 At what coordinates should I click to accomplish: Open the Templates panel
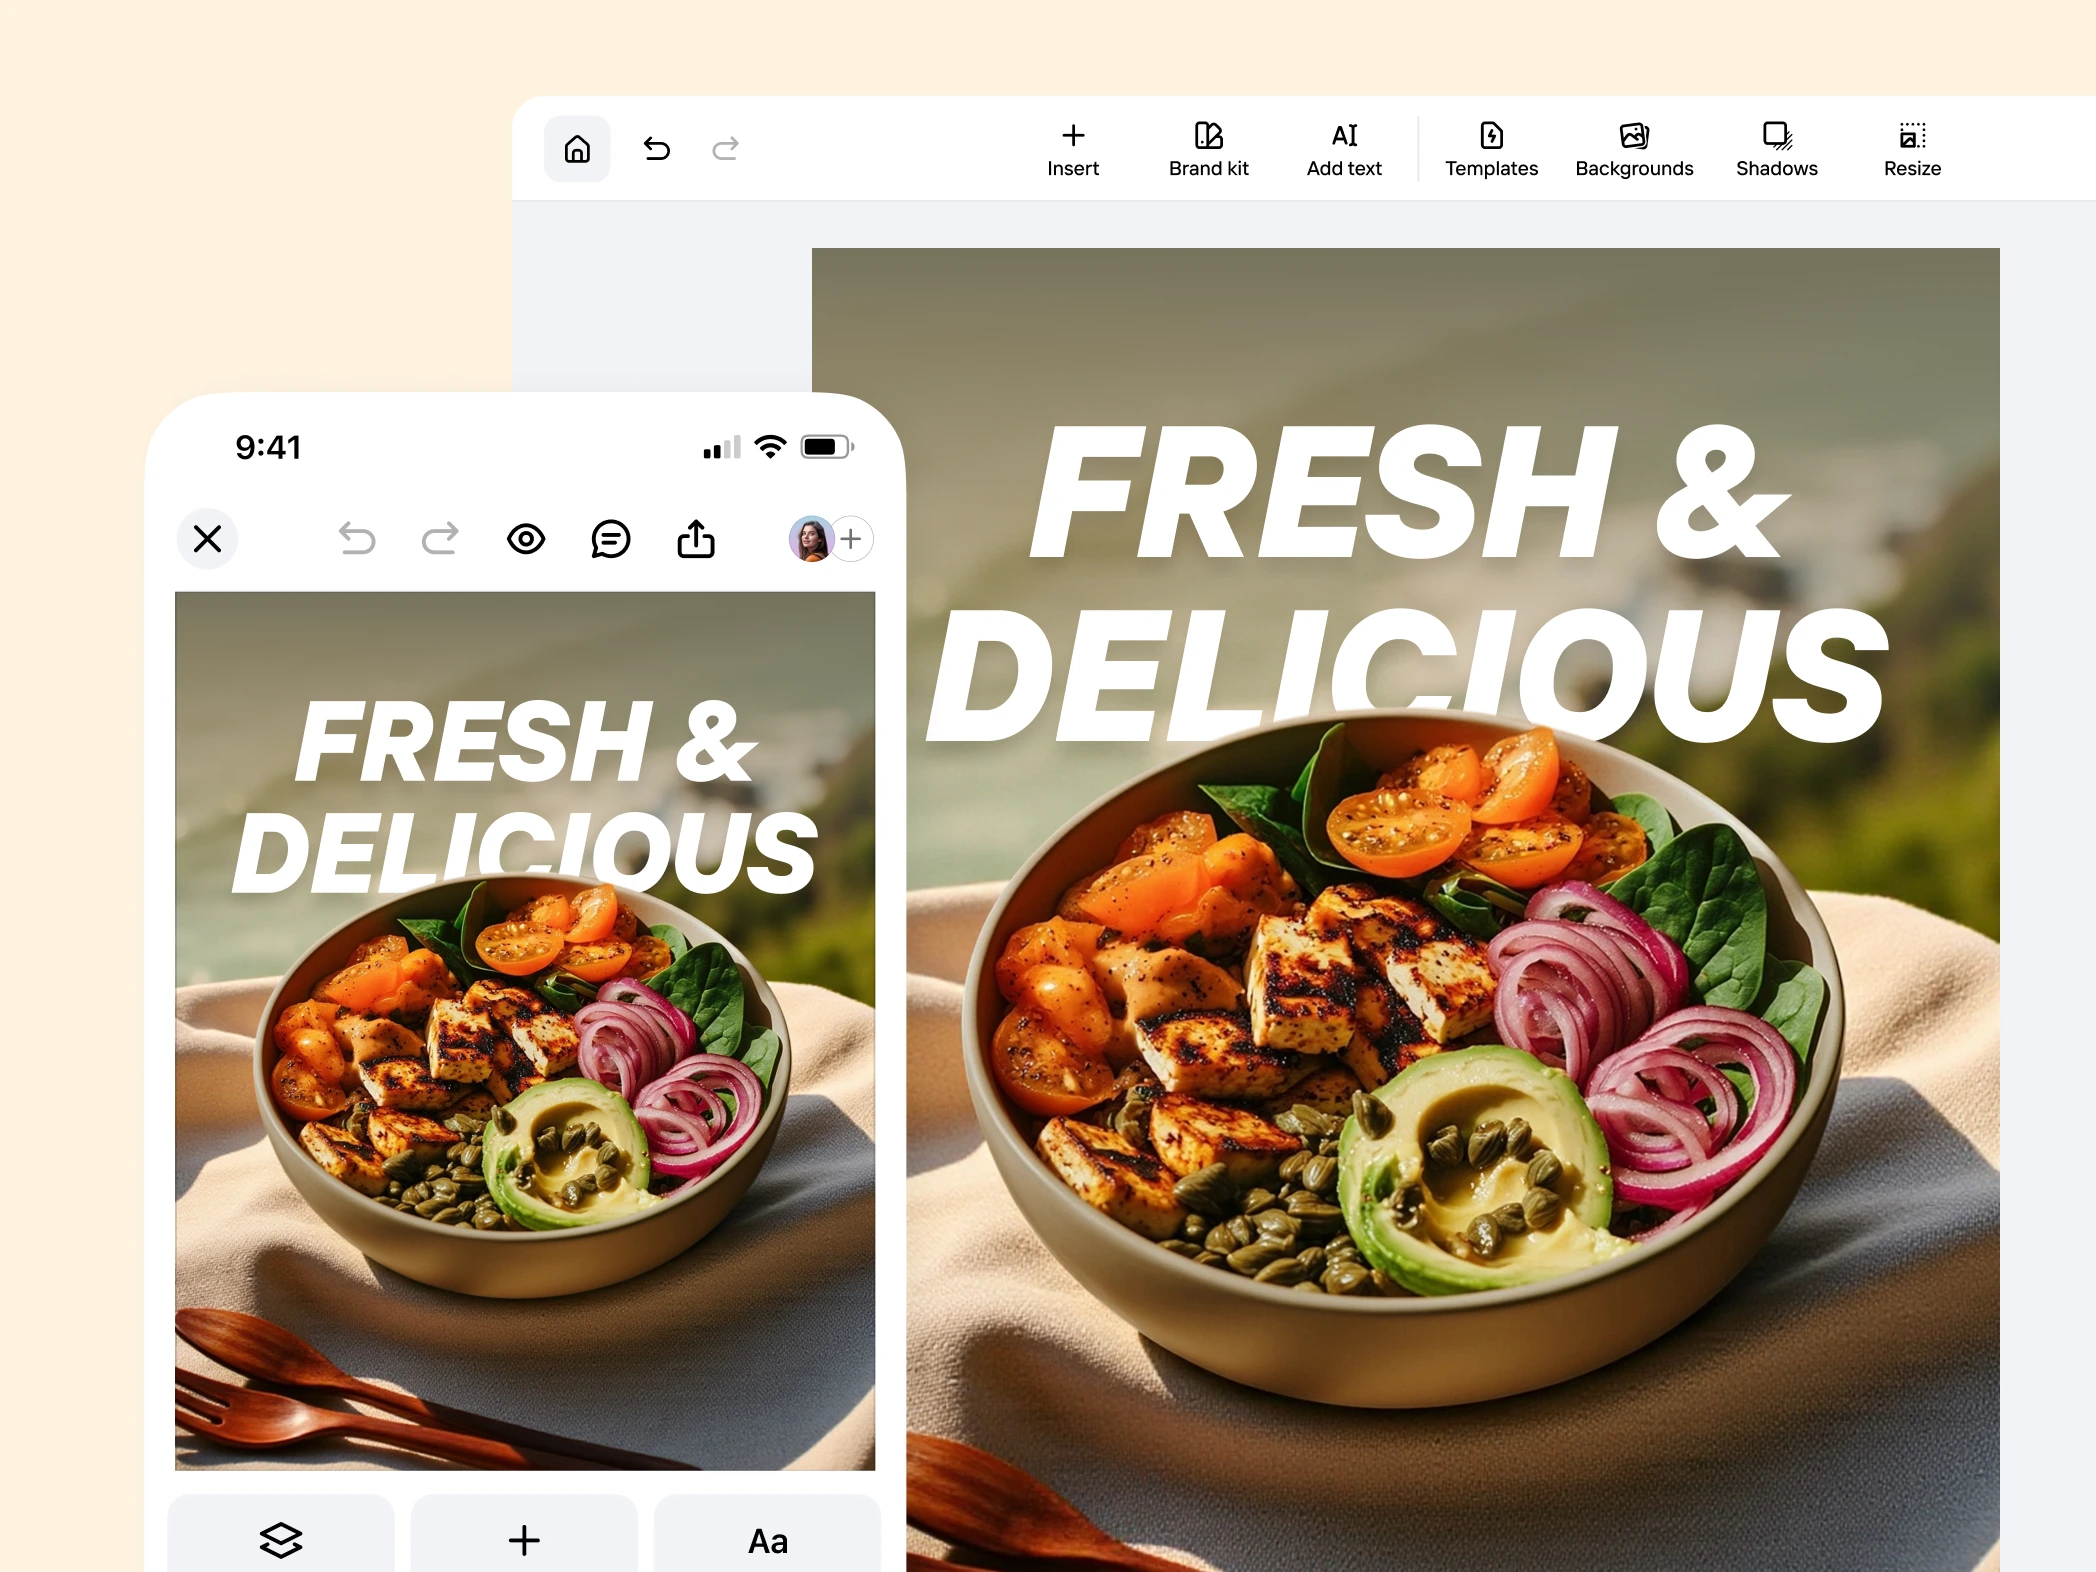click(1491, 150)
